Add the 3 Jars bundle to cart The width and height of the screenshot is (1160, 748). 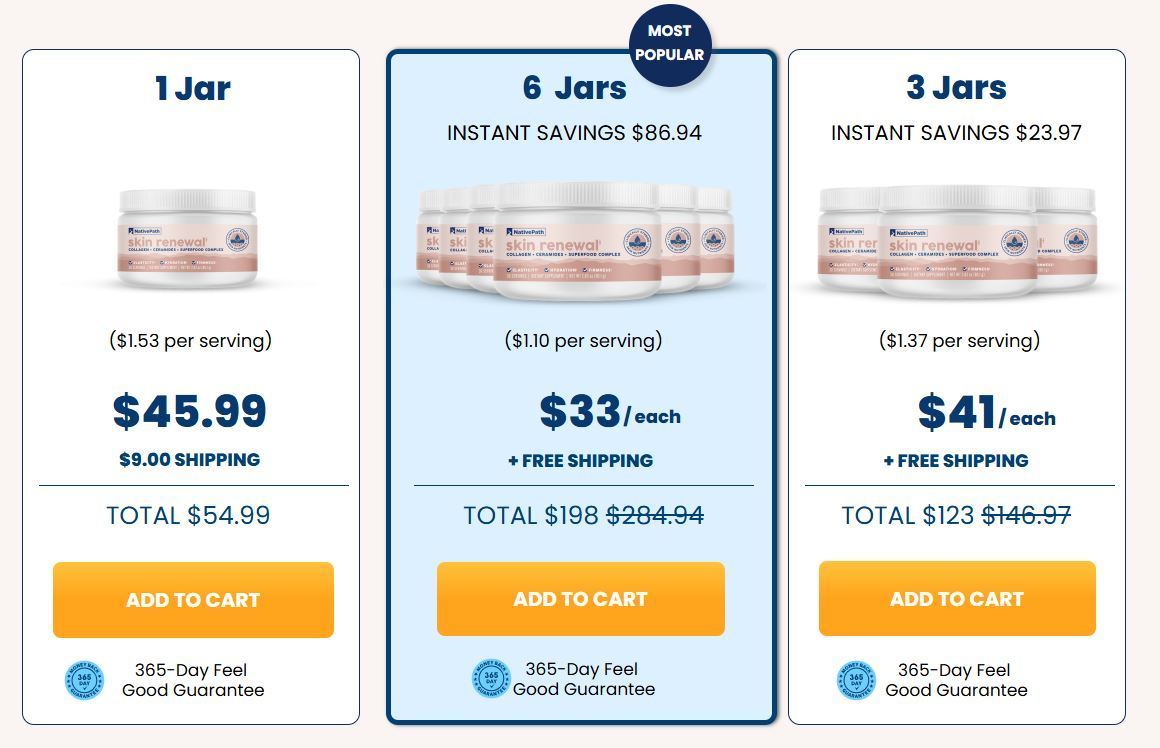click(x=957, y=599)
